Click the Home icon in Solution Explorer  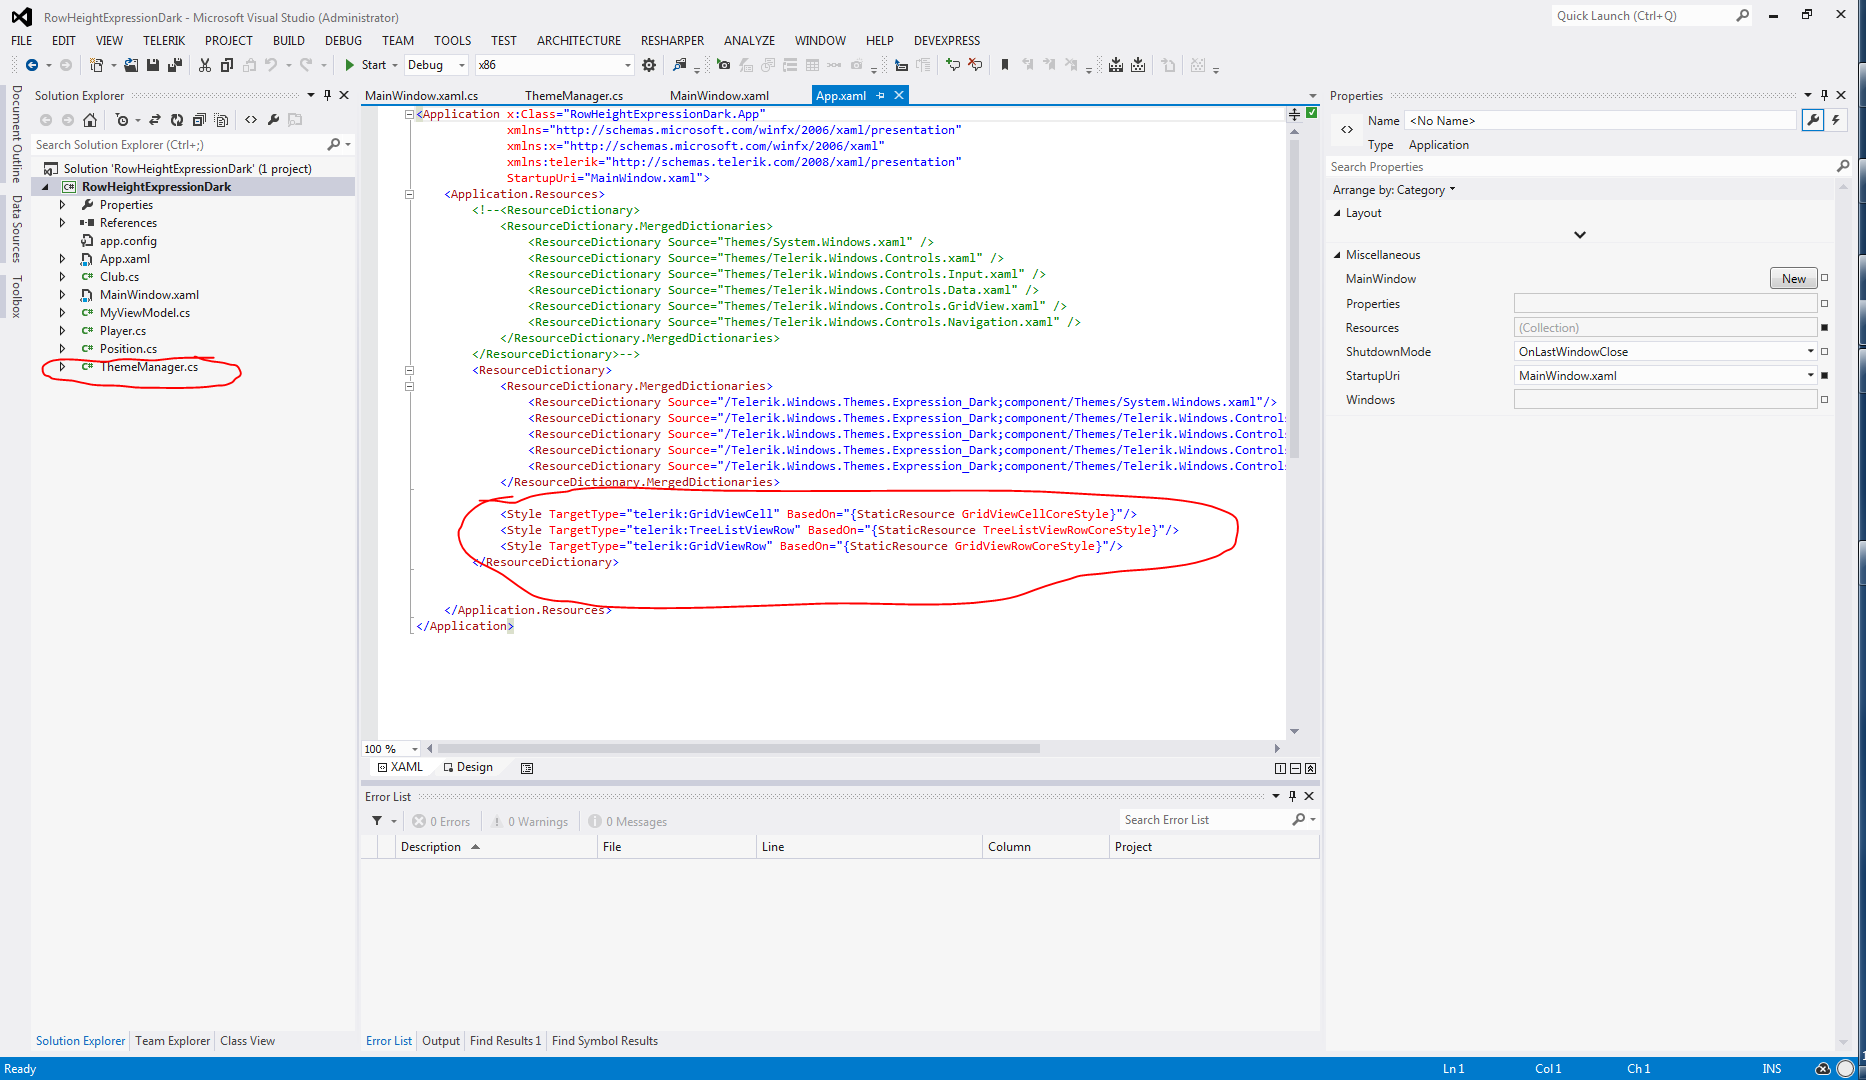[x=90, y=120]
